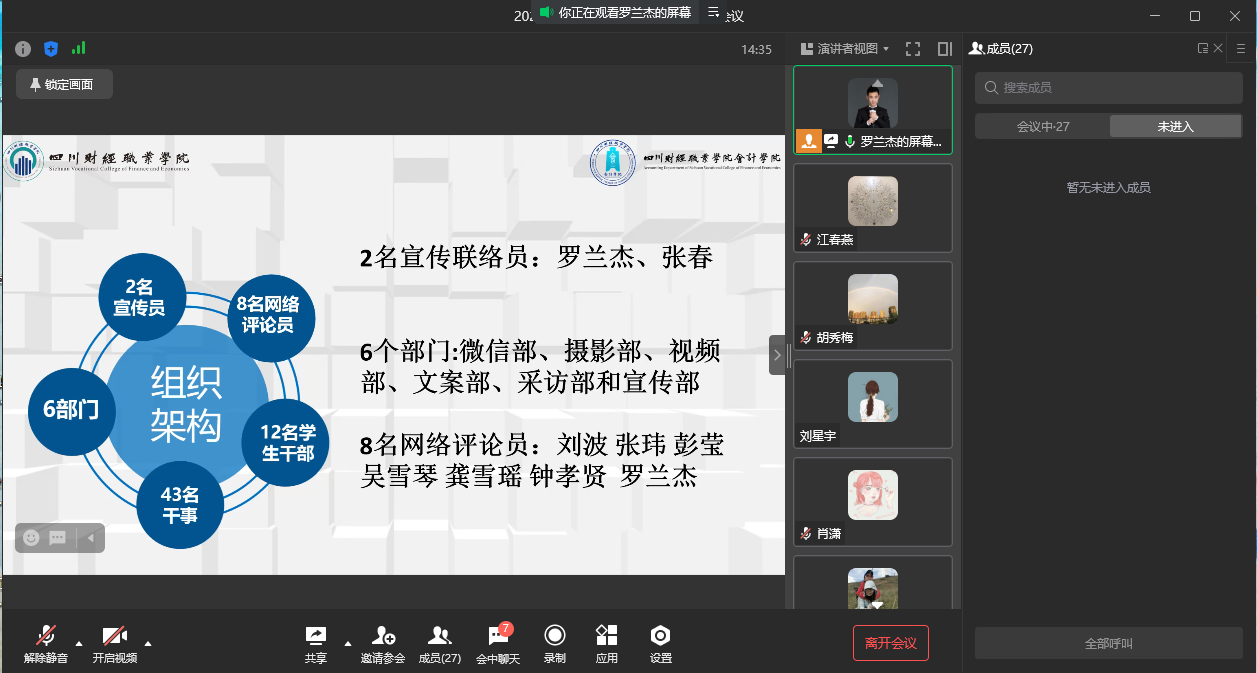Select 胡秀梅's video thumbnail
The height and width of the screenshot is (673, 1257).
tap(873, 306)
